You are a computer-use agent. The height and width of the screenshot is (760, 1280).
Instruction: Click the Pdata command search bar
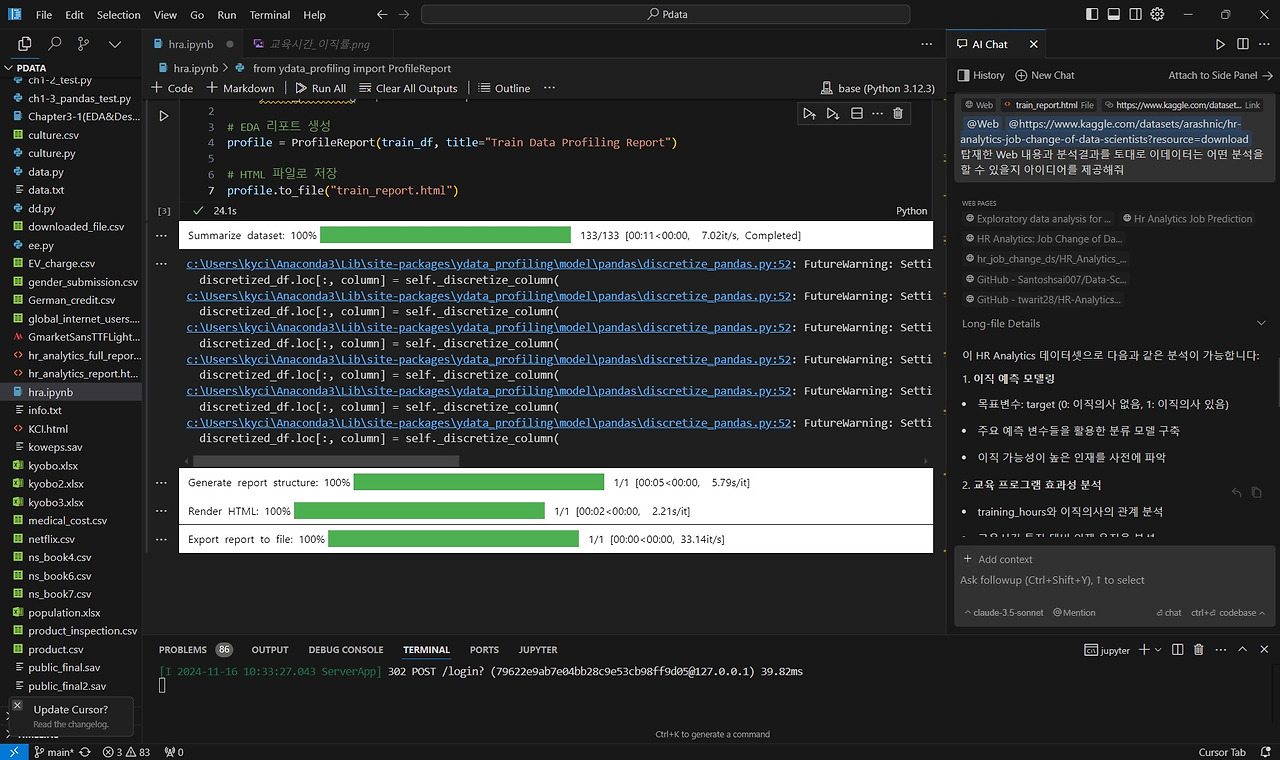click(x=666, y=14)
